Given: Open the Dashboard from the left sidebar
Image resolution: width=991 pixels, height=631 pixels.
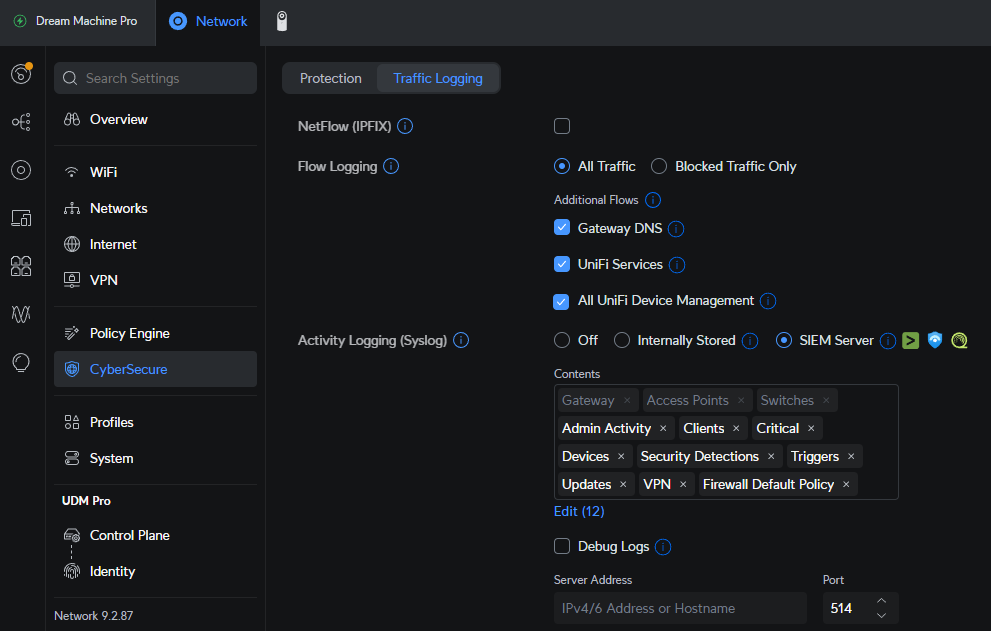Looking at the screenshot, I should (20, 75).
